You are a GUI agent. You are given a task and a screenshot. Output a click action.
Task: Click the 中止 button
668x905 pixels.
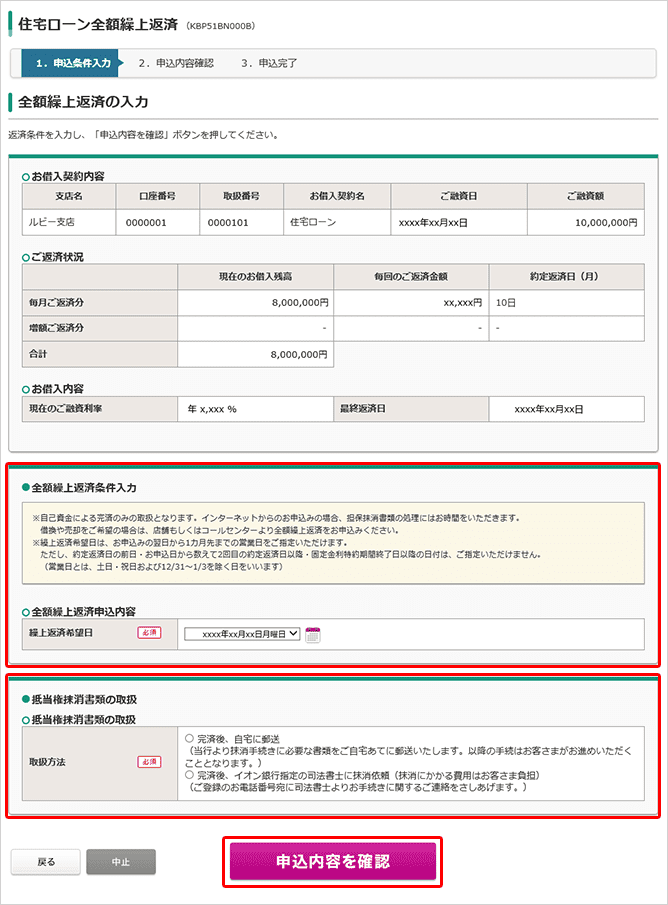[x=121, y=862]
